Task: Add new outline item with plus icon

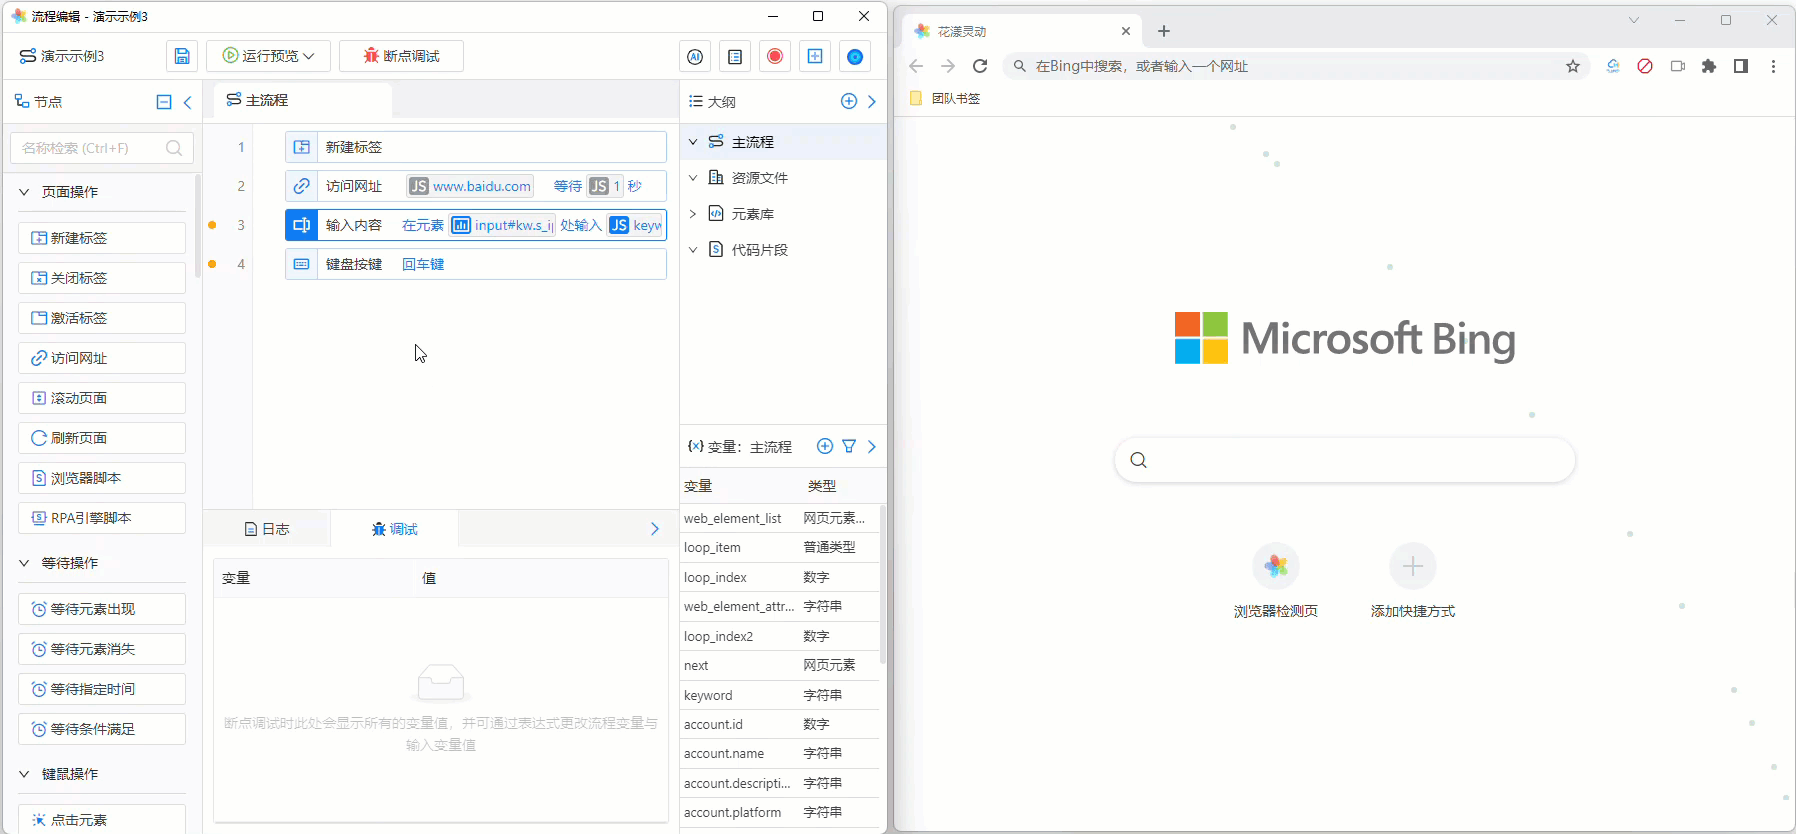Action: tap(849, 101)
